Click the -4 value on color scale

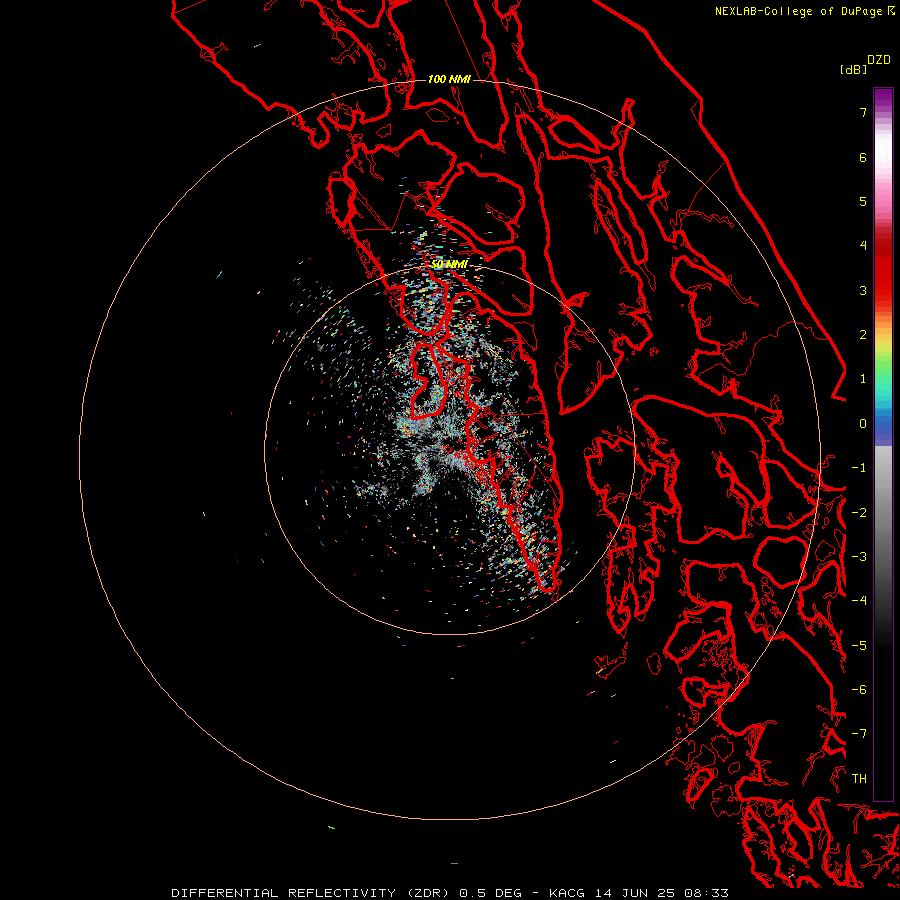pyautogui.click(x=859, y=601)
